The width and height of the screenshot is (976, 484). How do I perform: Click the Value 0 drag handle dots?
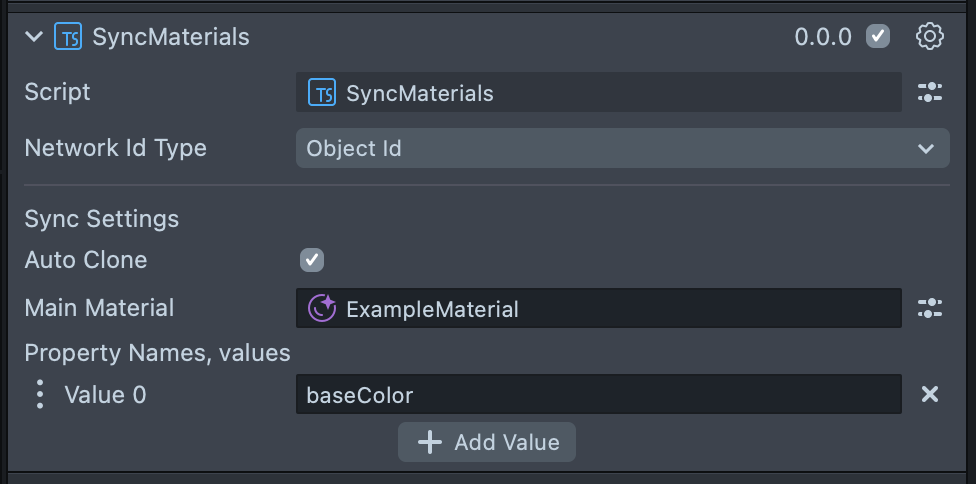coord(40,394)
